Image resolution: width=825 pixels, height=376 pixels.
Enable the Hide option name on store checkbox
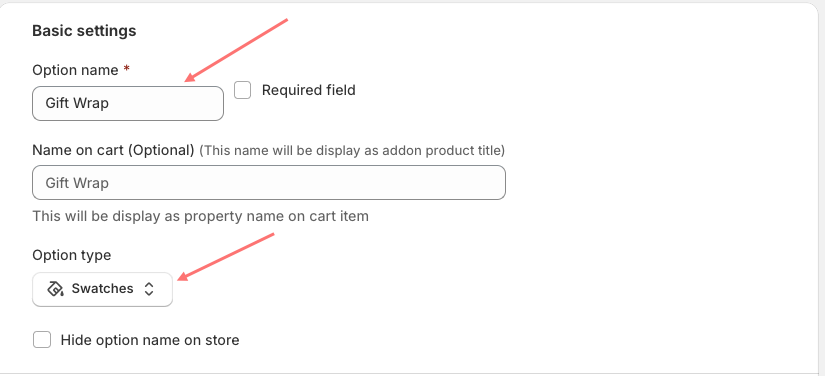tap(42, 340)
